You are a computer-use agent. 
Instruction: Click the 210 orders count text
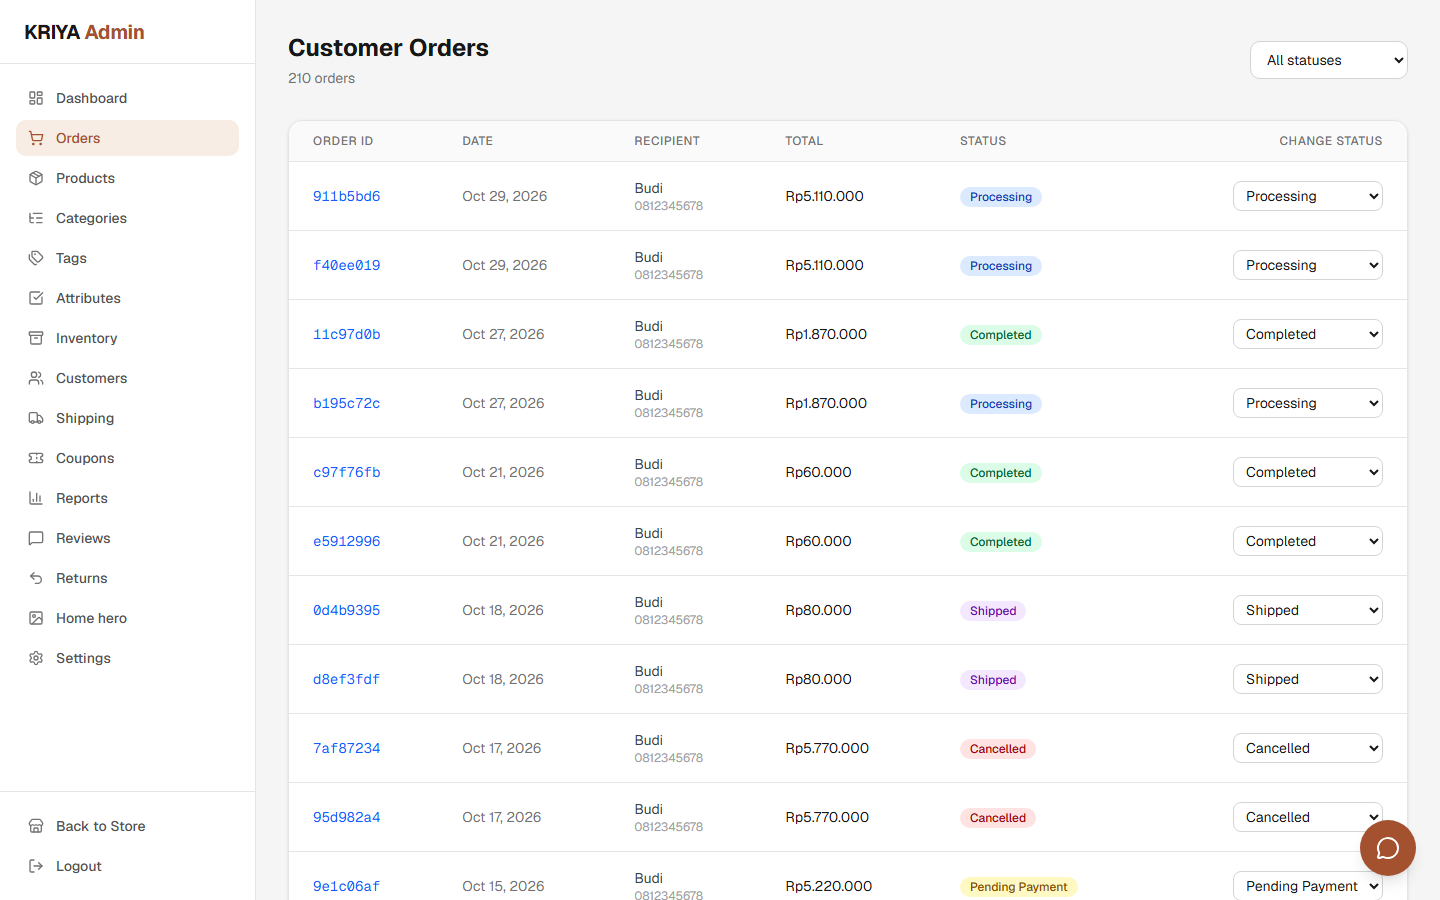[x=321, y=78]
